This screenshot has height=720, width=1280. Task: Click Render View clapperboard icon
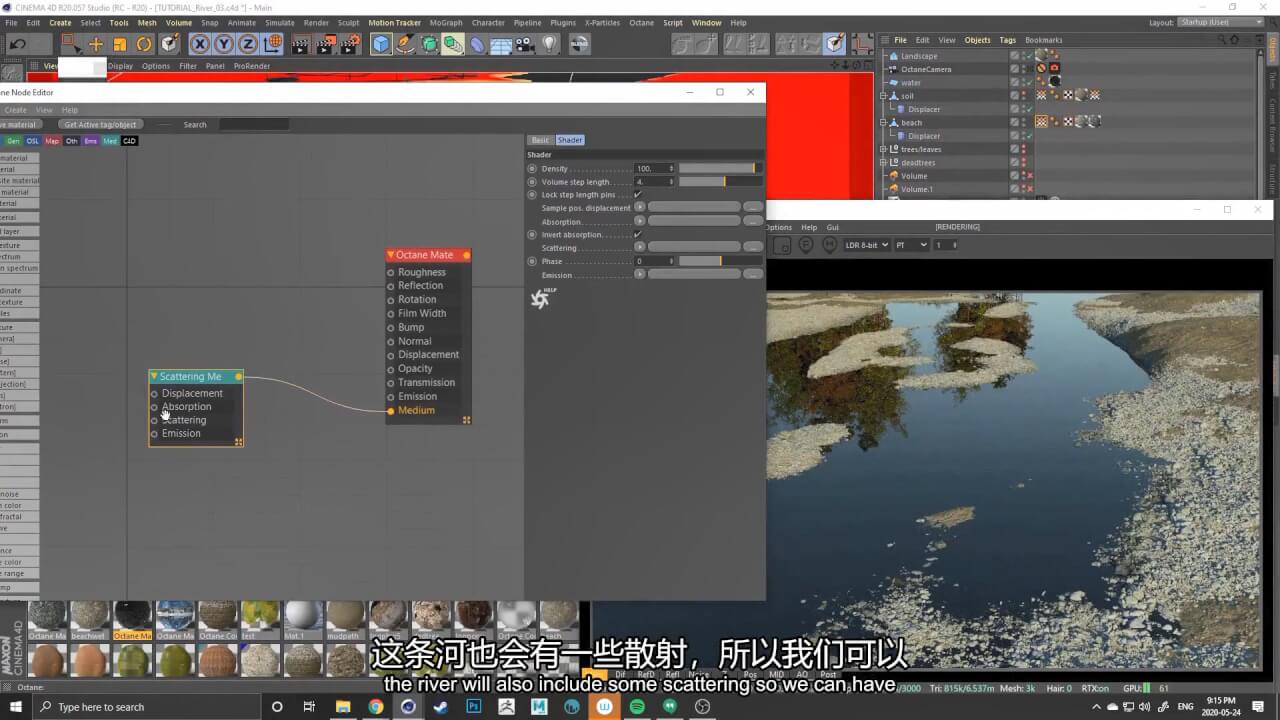(x=300, y=44)
